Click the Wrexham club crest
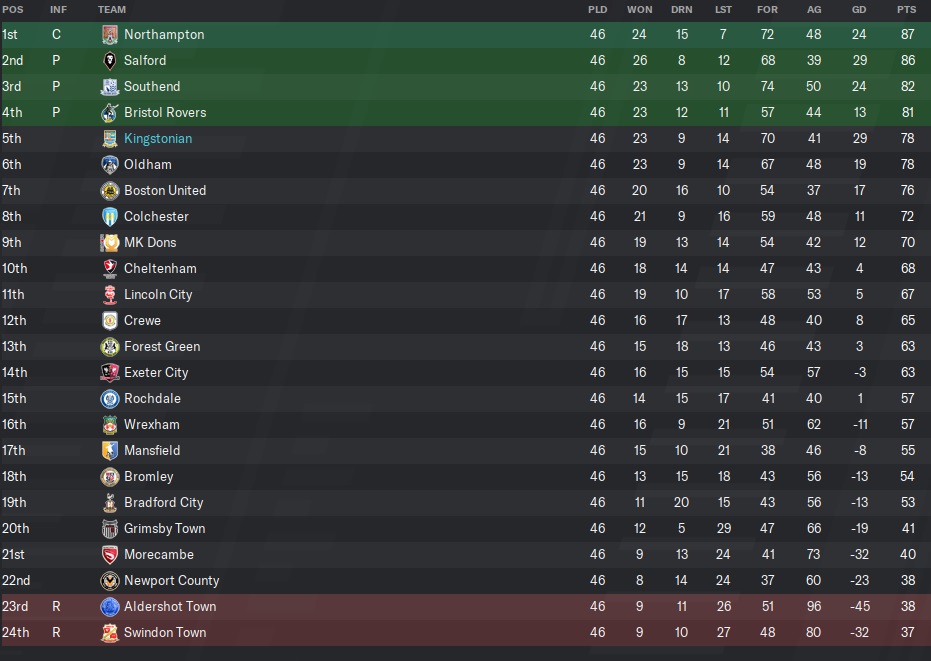Viewport: 931px width, 661px height. [110, 425]
